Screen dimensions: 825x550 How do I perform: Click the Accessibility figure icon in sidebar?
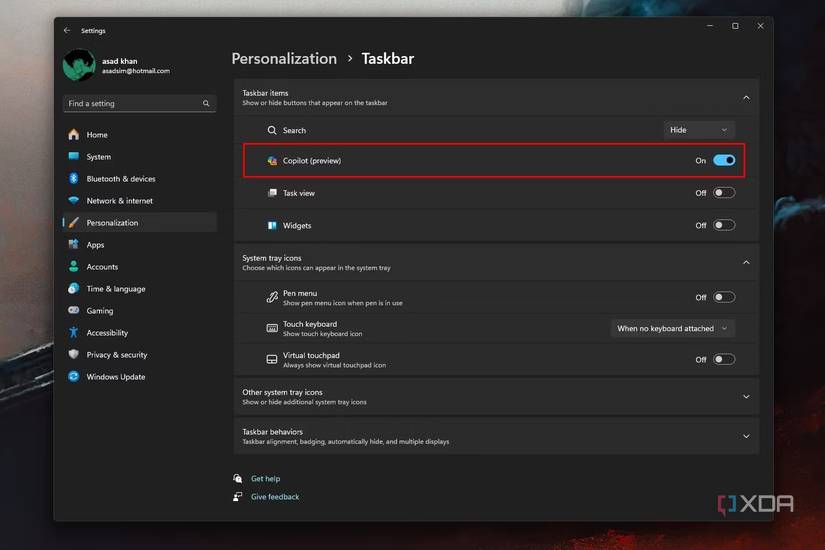click(x=74, y=332)
